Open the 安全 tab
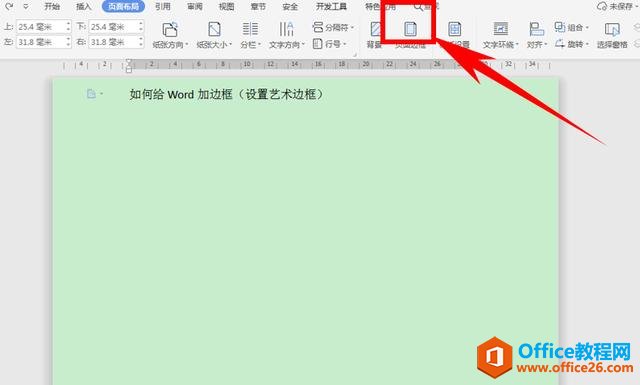The image size is (640, 385). pyautogui.click(x=290, y=7)
